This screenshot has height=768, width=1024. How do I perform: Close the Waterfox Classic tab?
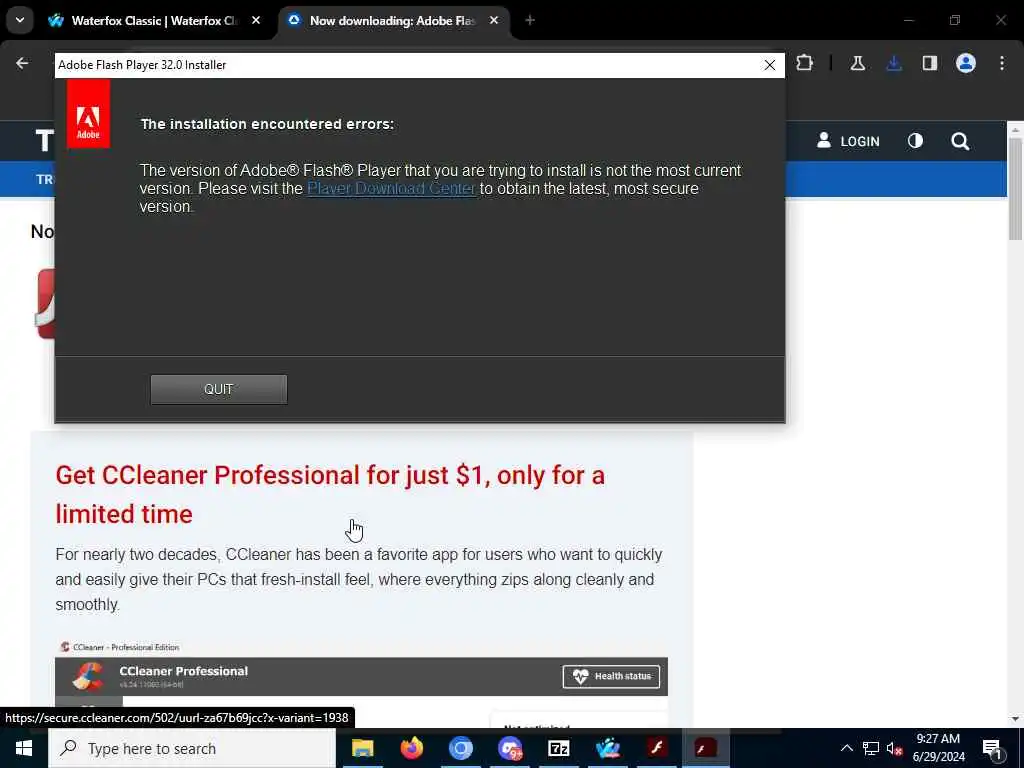coord(256,21)
